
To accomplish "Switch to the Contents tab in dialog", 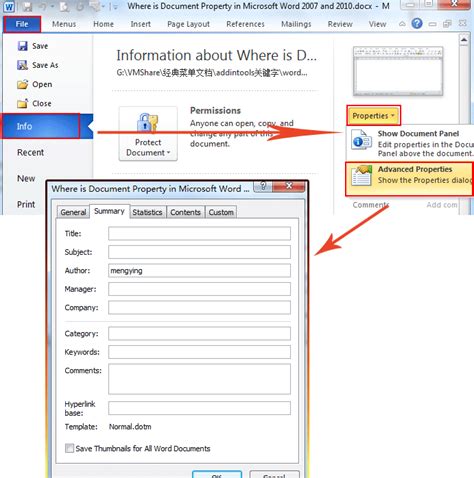I will pyautogui.click(x=185, y=212).
